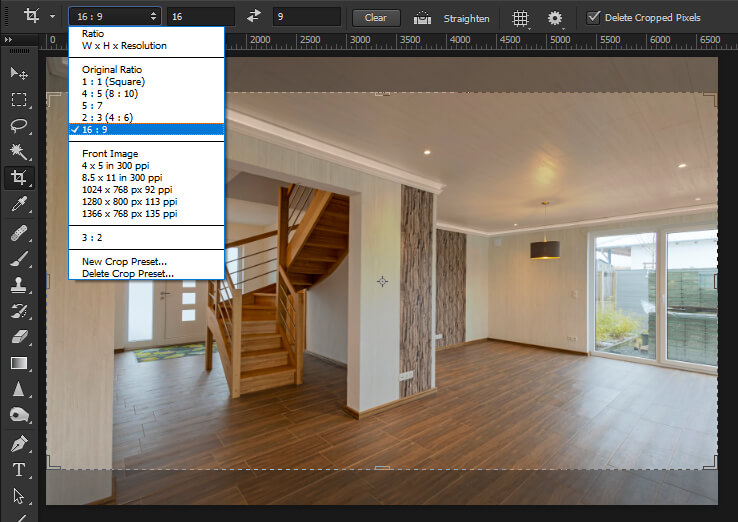Open the gear crop settings menu

tap(554, 18)
